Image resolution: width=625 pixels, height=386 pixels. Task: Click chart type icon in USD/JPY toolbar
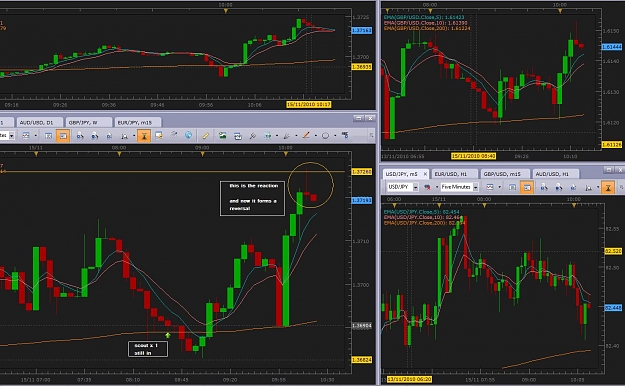coord(490,187)
